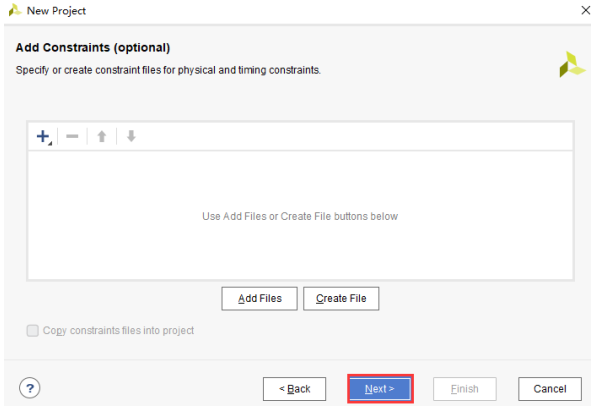Close the New Project dialog window
This screenshot has height=411, width=603.
click(585, 10)
